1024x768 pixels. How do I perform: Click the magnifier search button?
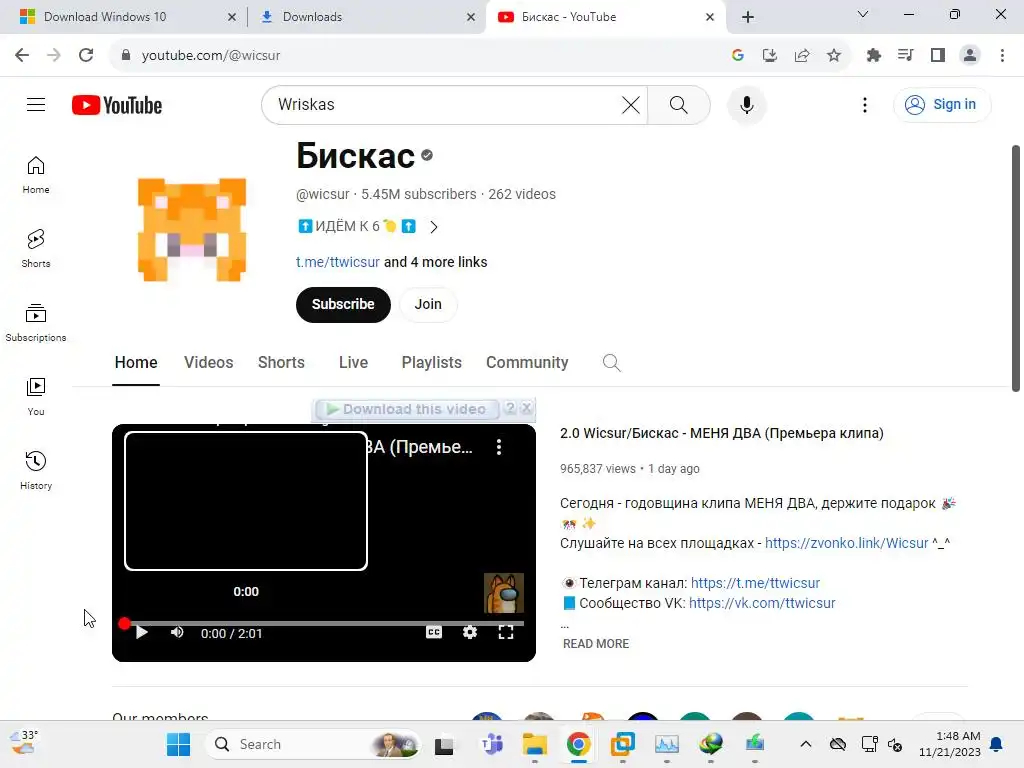click(679, 104)
